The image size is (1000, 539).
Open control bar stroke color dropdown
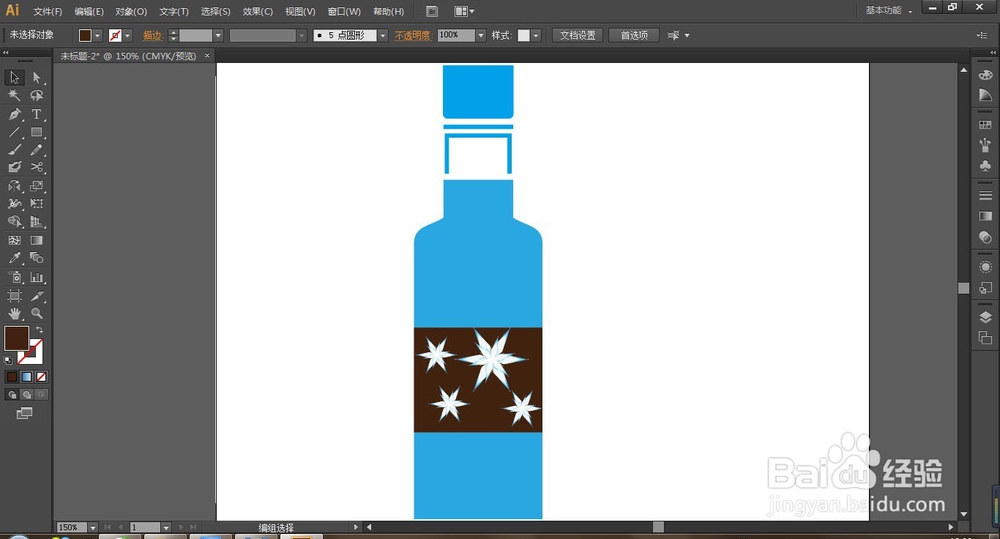pyautogui.click(x=128, y=36)
